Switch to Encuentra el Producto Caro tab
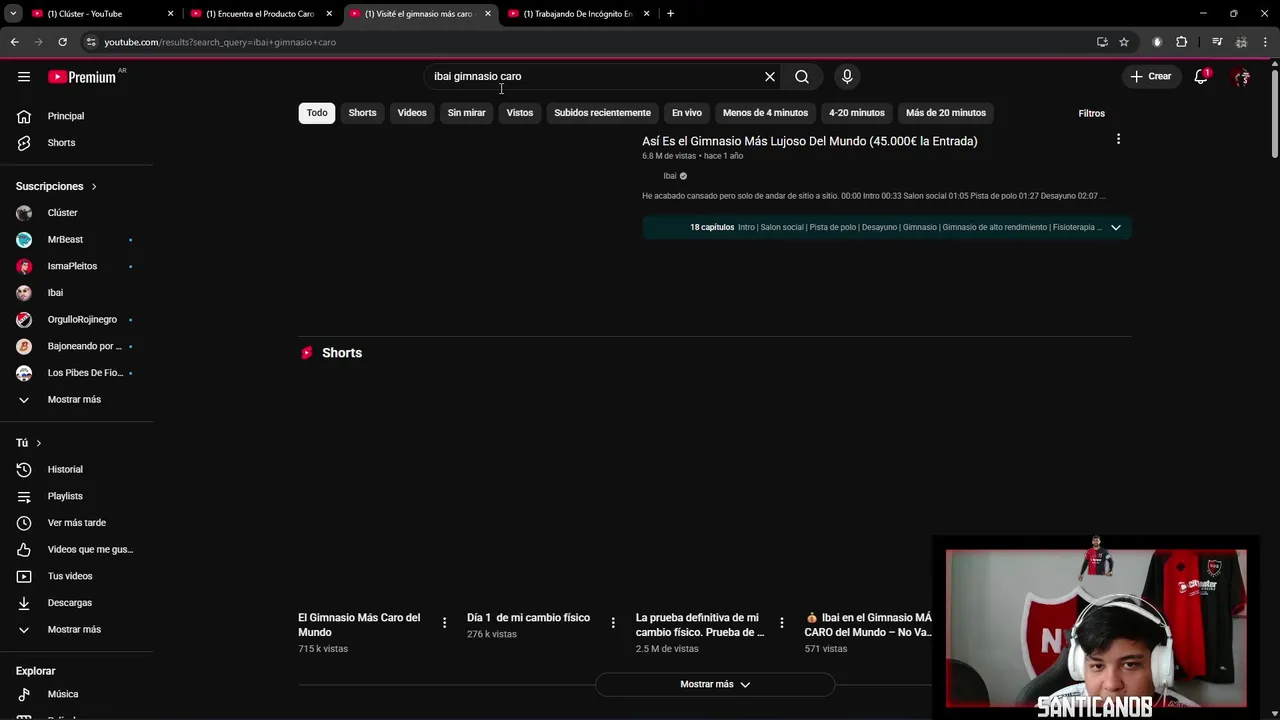This screenshot has height=720, width=1280. tap(262, 13)
